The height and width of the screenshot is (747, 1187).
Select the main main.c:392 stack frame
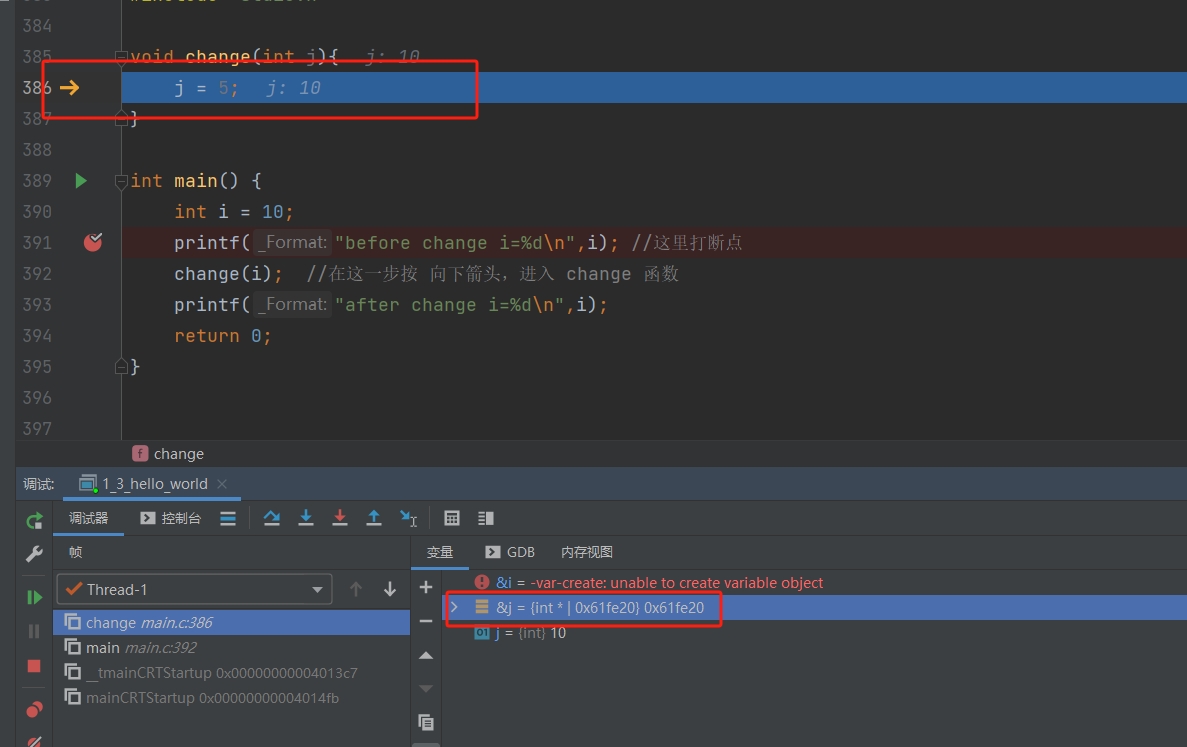click(147, 648)
